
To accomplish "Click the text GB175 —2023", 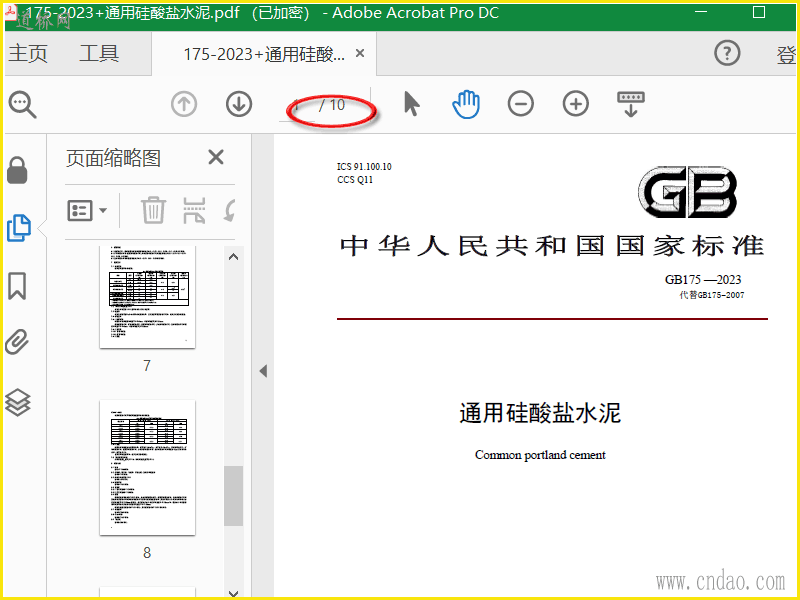I will [x=703, y=280].
